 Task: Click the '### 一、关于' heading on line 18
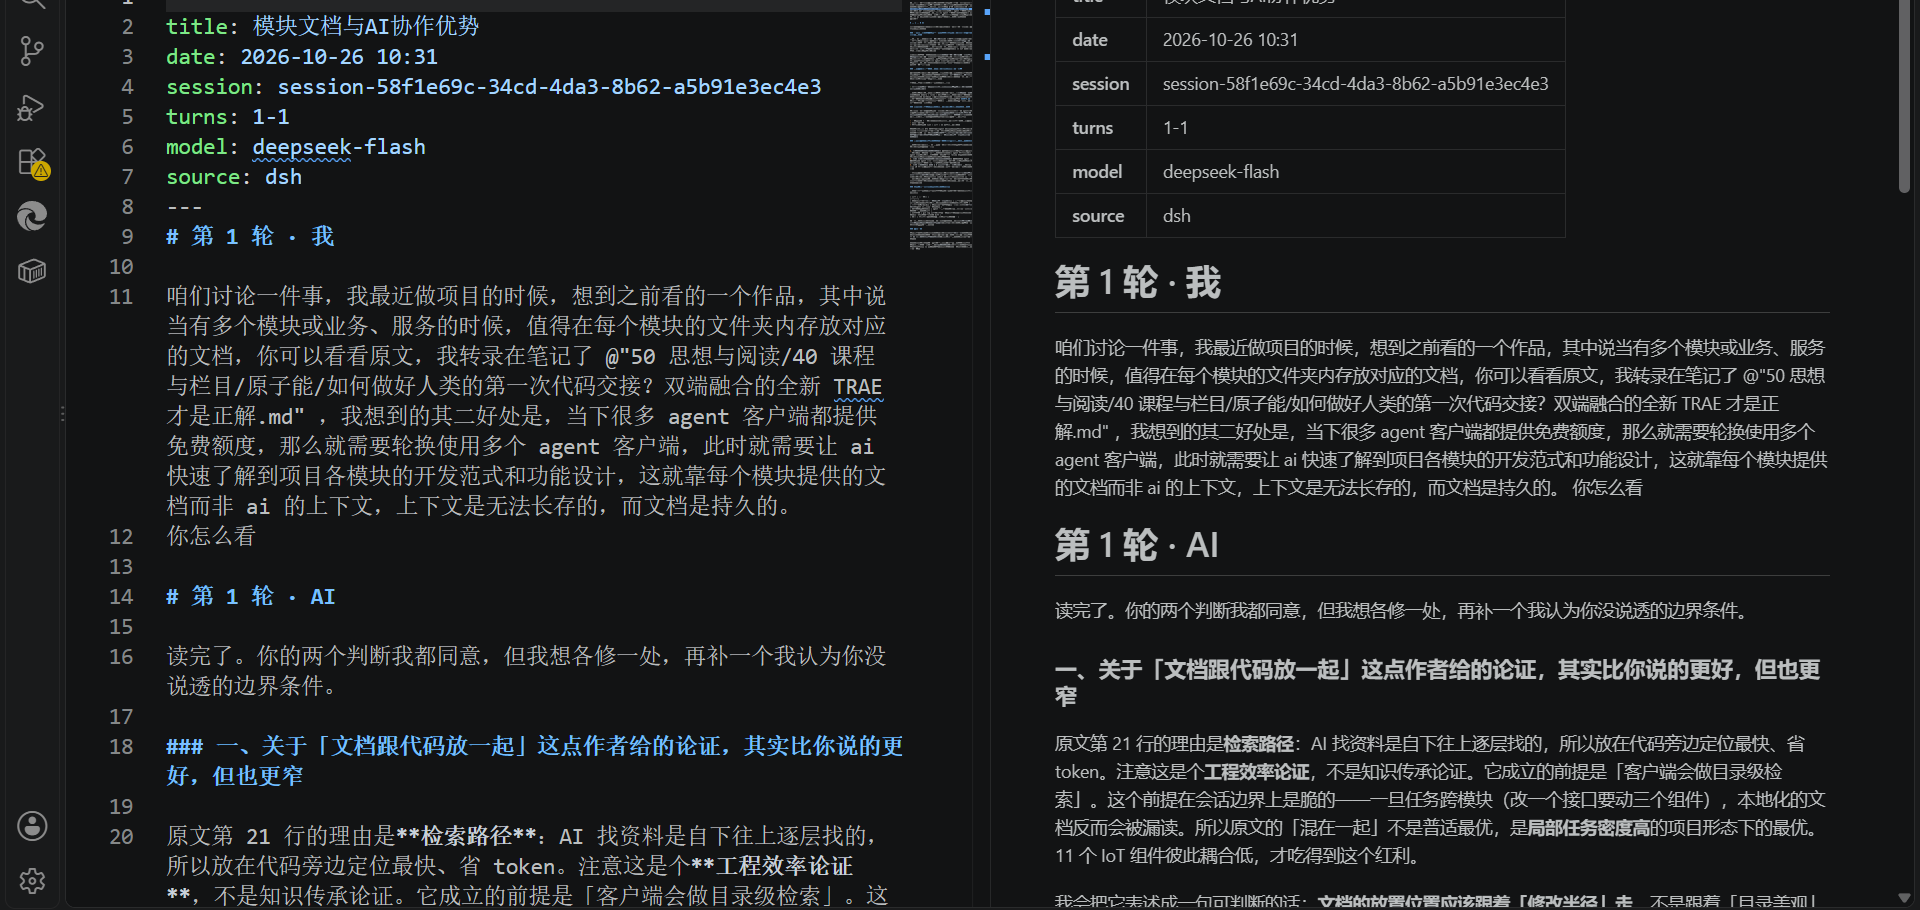click(534, 761)
